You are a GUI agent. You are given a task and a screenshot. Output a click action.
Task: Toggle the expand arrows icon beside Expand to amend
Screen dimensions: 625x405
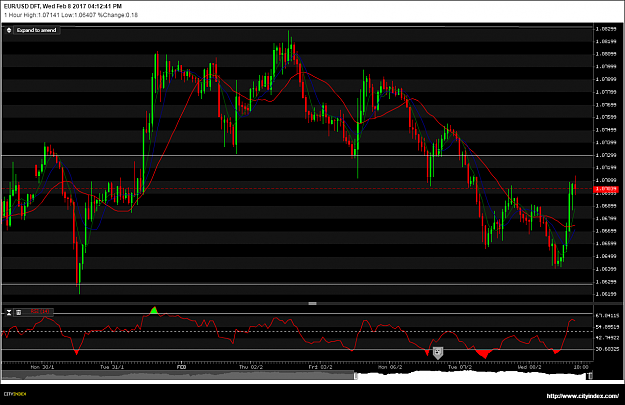[9, 30]
